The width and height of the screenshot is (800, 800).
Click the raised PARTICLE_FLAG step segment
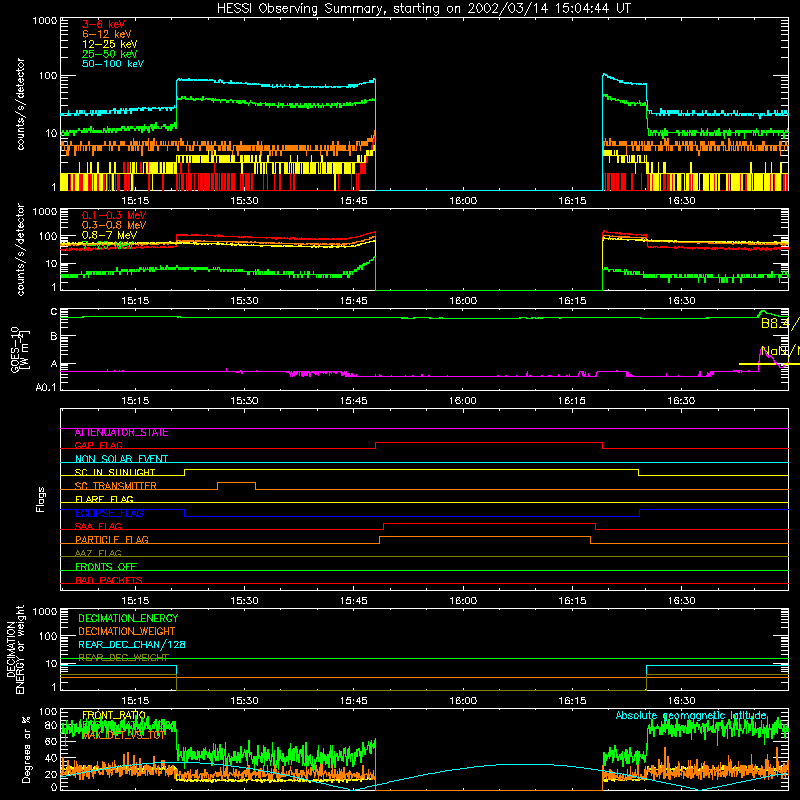pos(485,537)
